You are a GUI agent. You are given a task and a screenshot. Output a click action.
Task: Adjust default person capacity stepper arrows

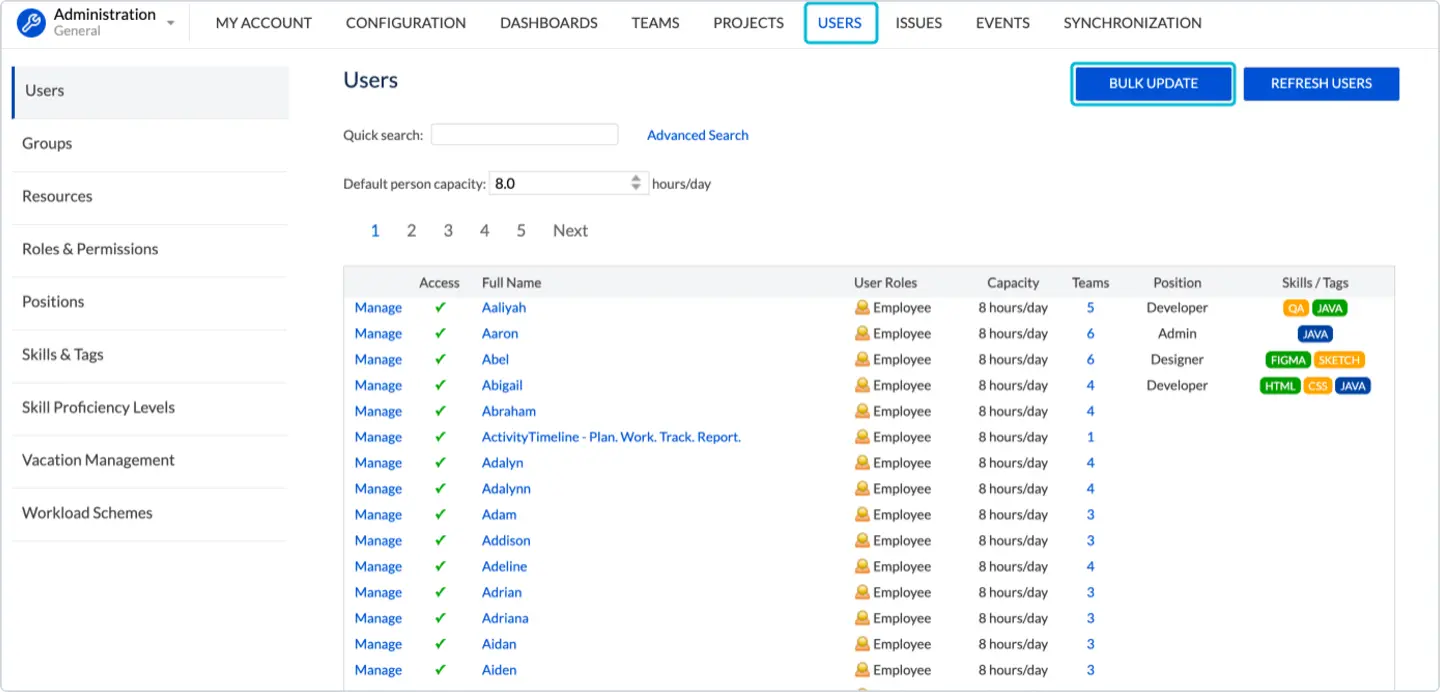636,183
